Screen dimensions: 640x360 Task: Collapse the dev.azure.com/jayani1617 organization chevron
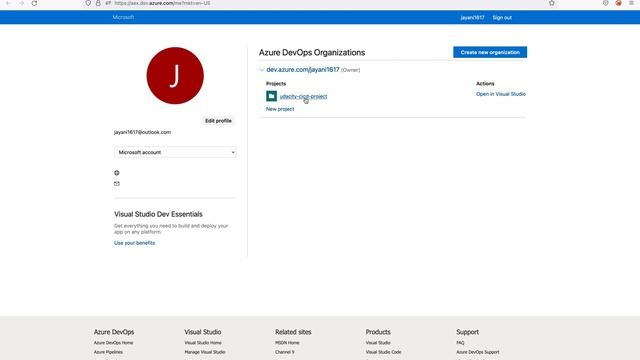coord(262,70)
